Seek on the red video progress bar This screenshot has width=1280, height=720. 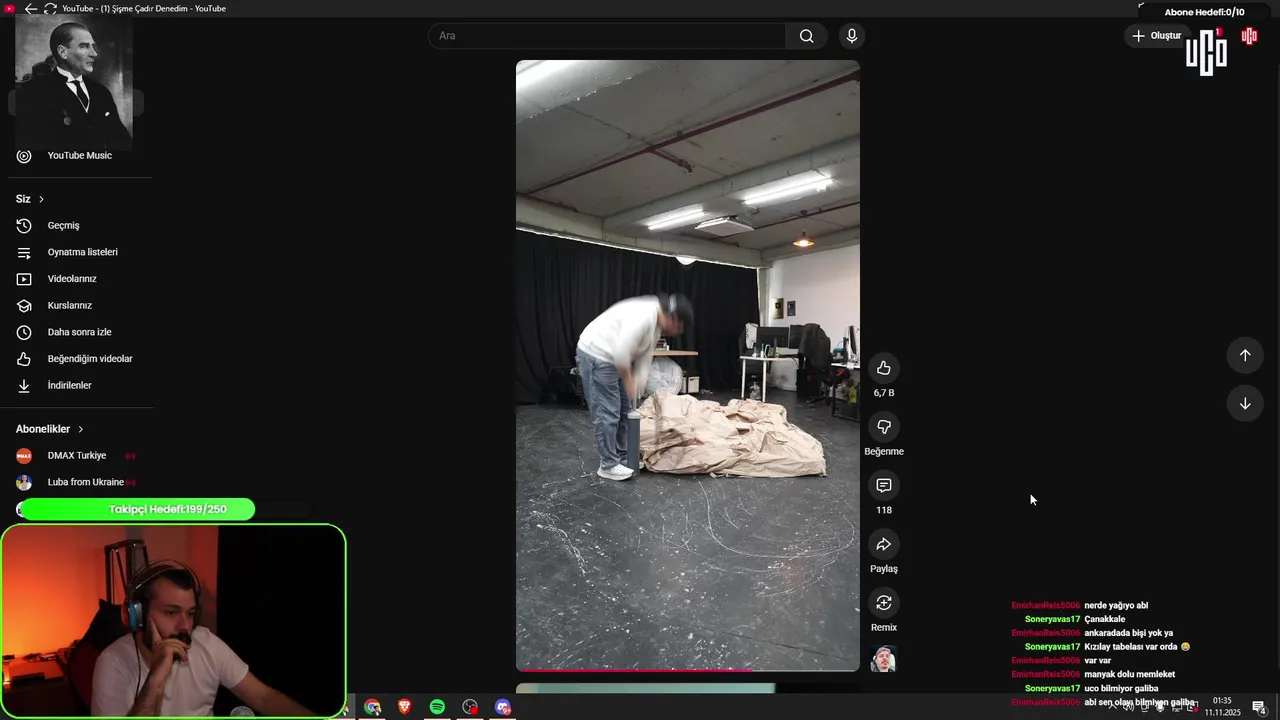click(x=687, y=670)
